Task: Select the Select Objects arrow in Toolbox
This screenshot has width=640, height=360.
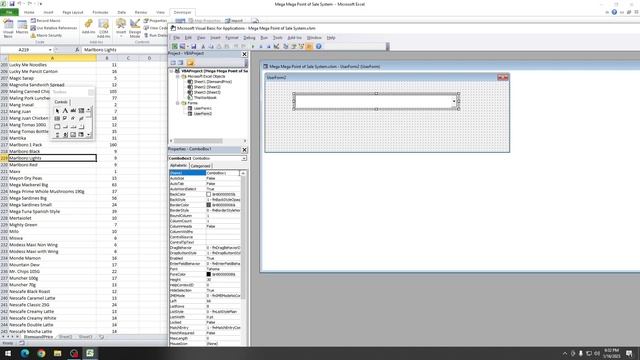Action: [x=57, y=111]
